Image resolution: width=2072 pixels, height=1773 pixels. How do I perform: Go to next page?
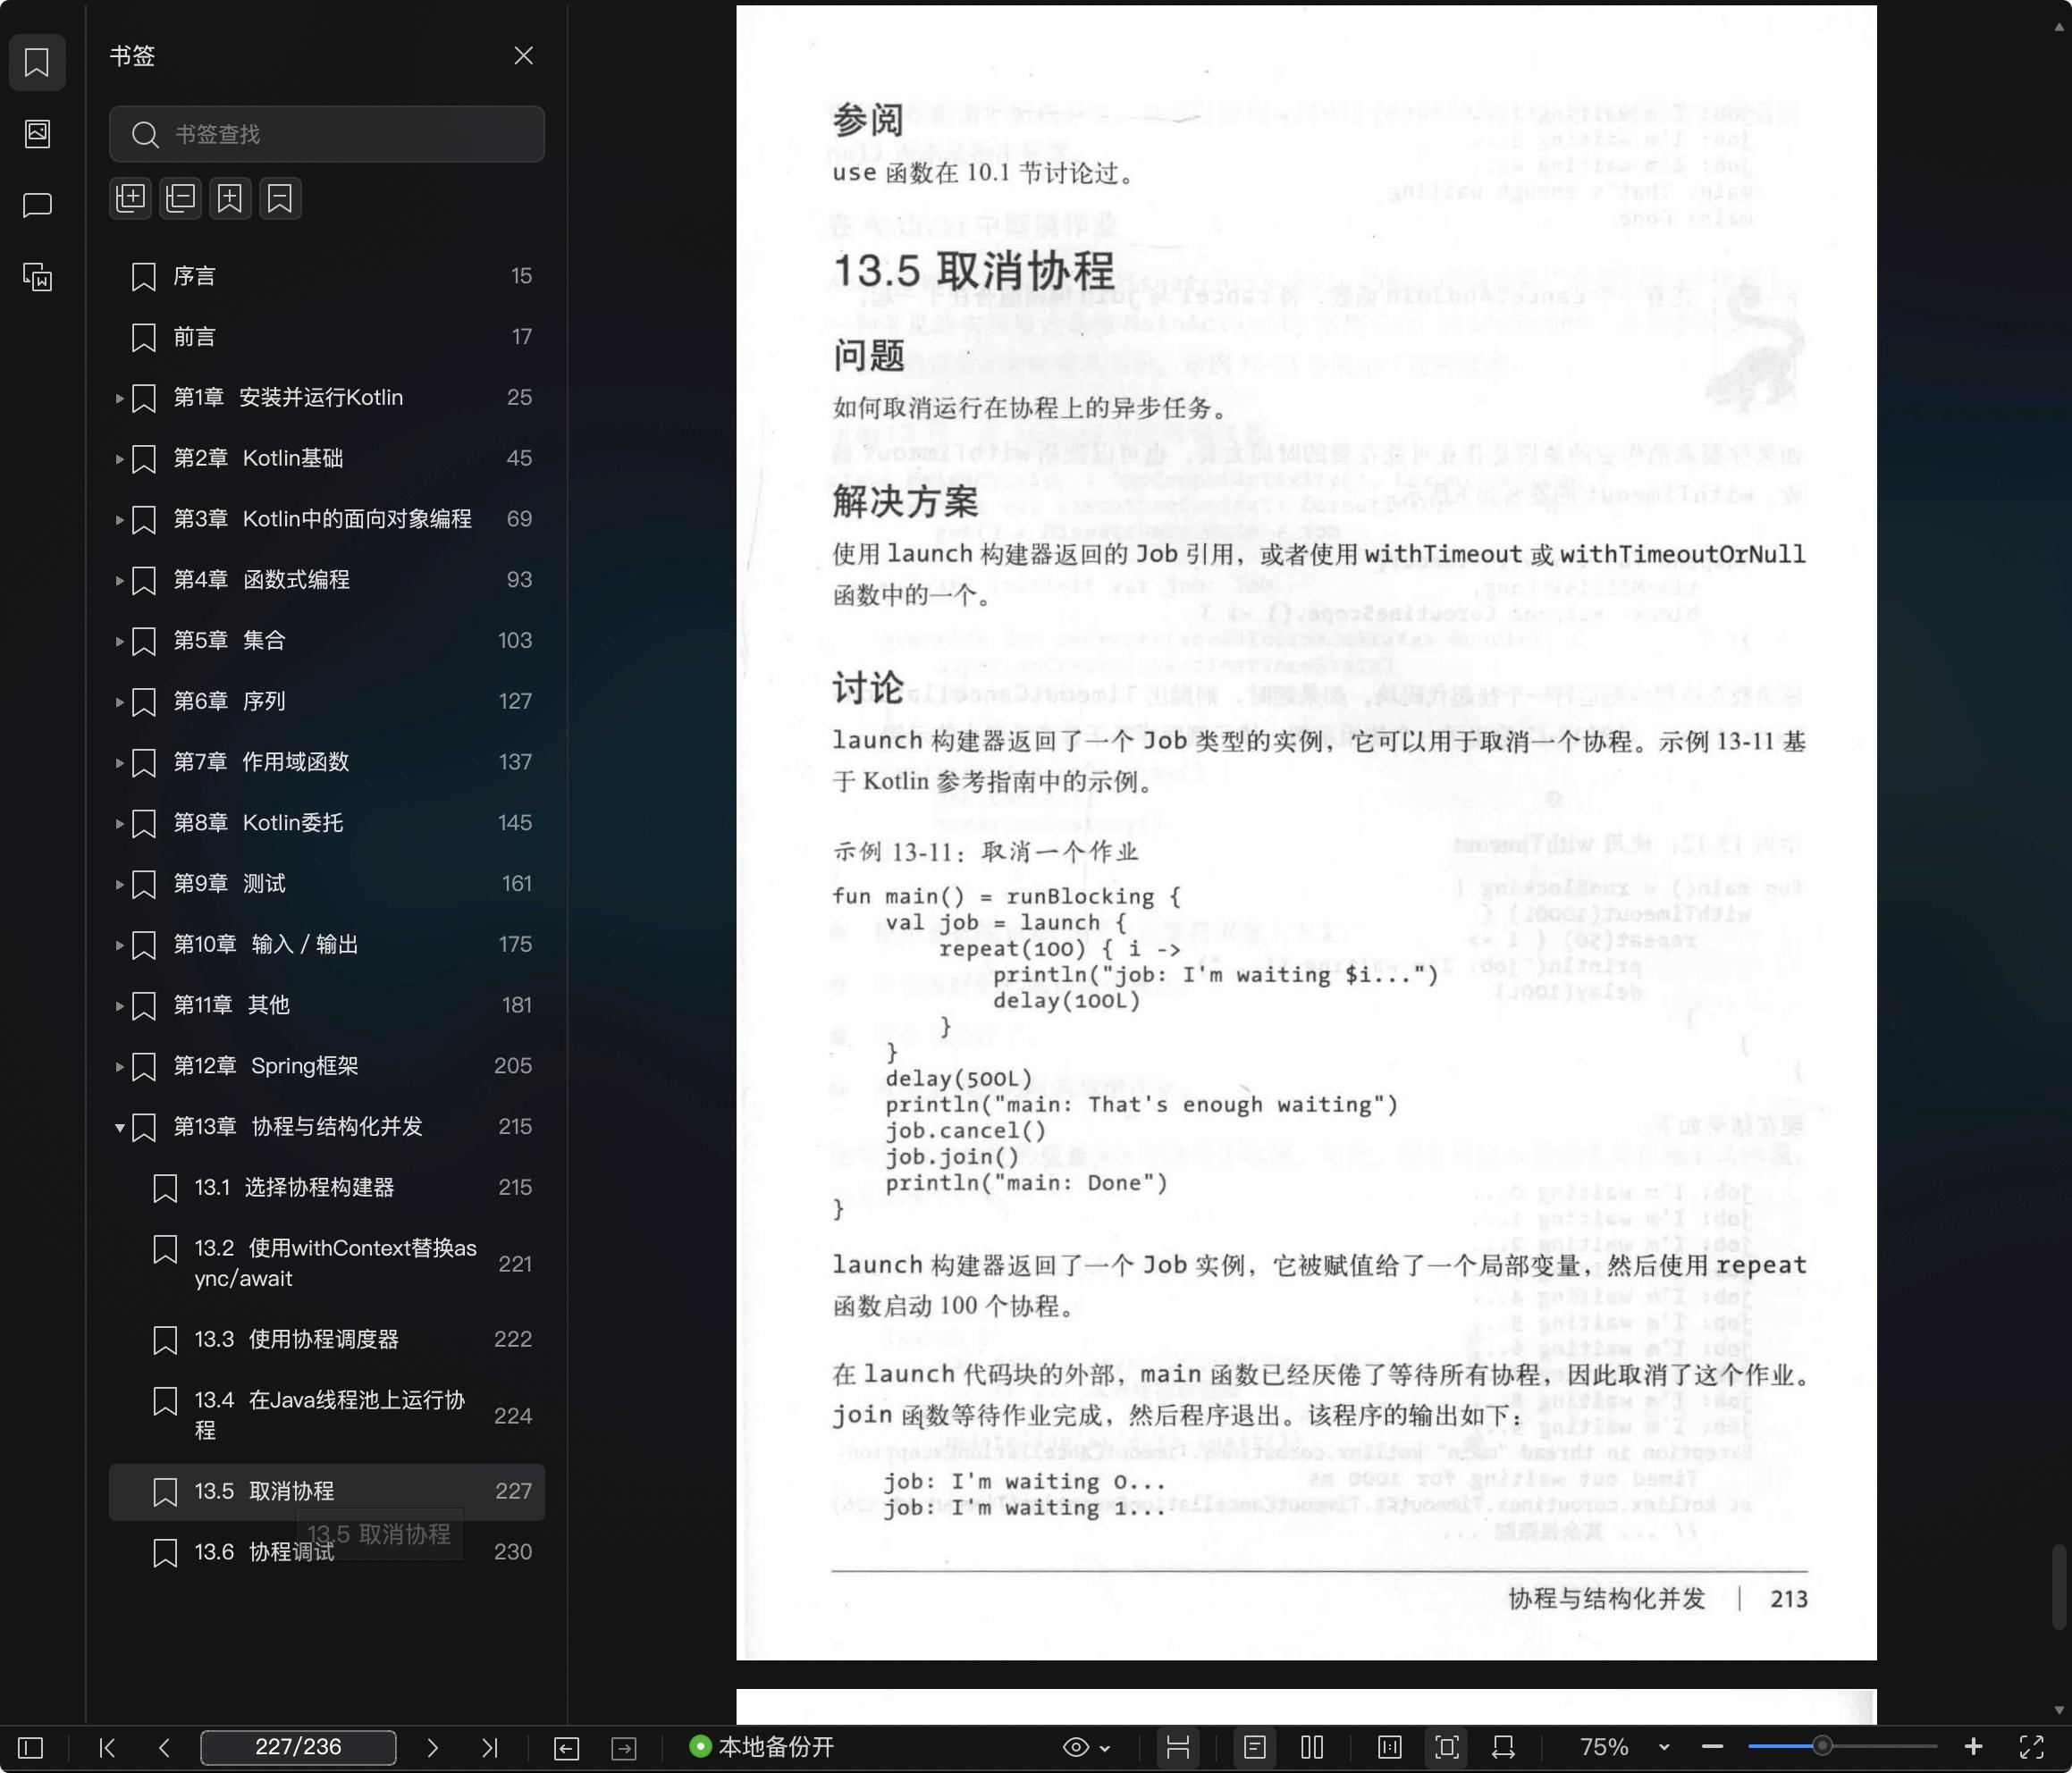(x=432, y=1747)
